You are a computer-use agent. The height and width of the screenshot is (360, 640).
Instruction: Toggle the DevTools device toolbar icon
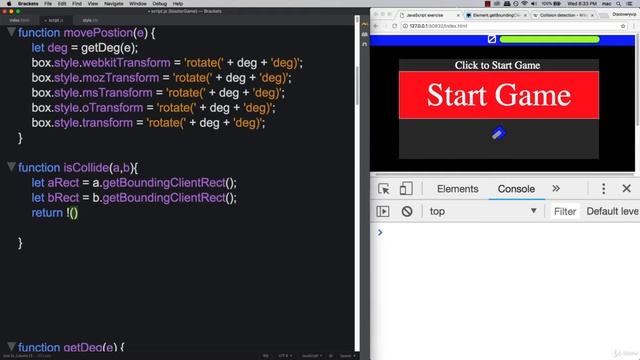(x=406, y=189)
